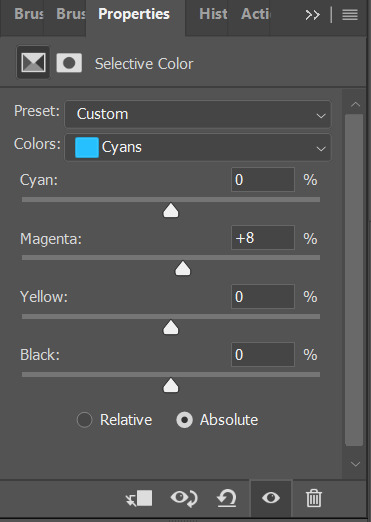Toggle layer visibility eye icon
The height and width of the screenshot is (522, 371).
(271, 498)
